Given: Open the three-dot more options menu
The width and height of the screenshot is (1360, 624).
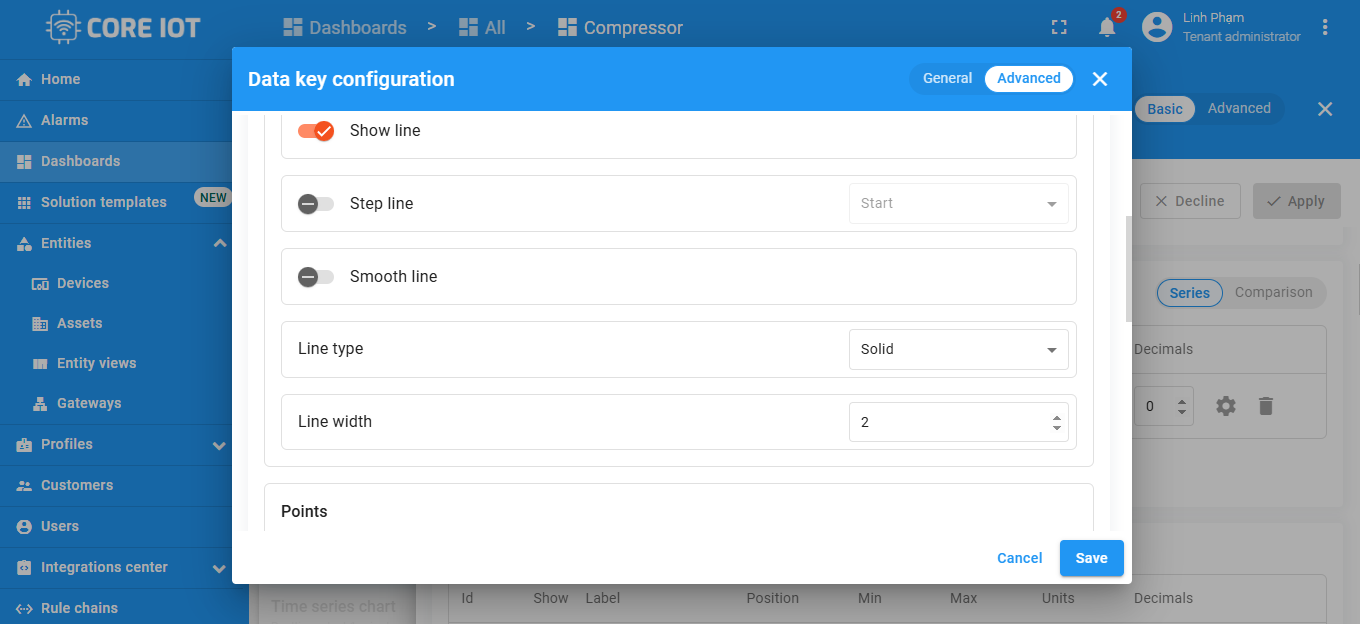Looking at the screenshot, I should (1326, 27).
